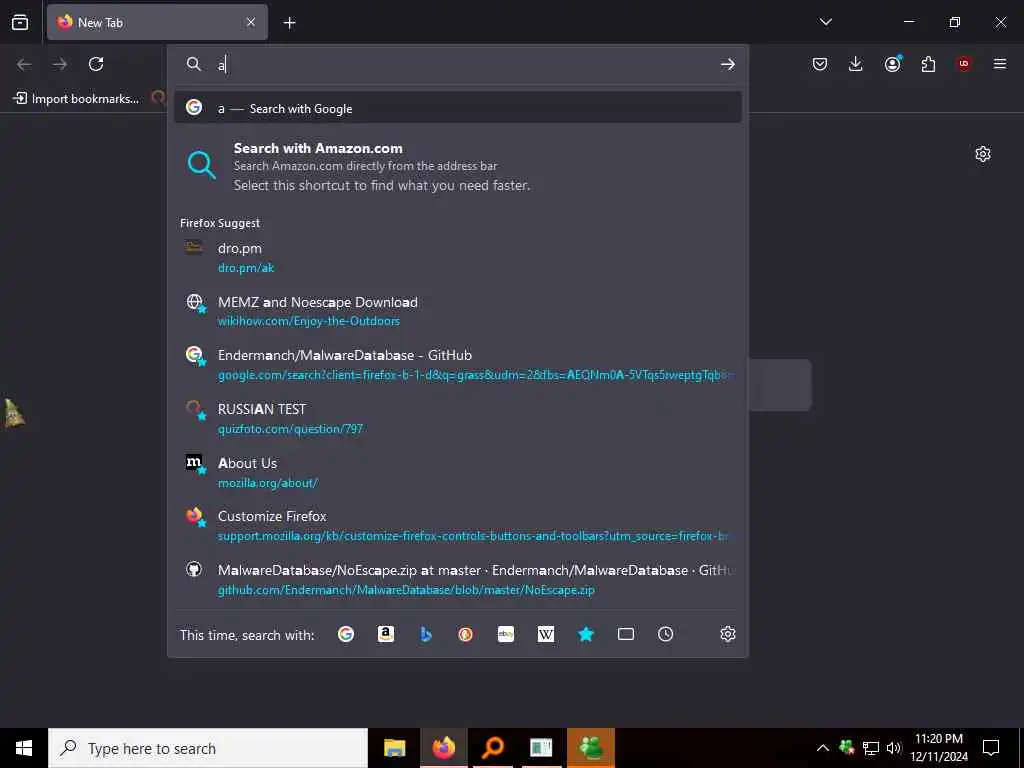This screenshot has height=768, width=1024.
Task: Search this time with Bing icon
Action: point(426,634)
